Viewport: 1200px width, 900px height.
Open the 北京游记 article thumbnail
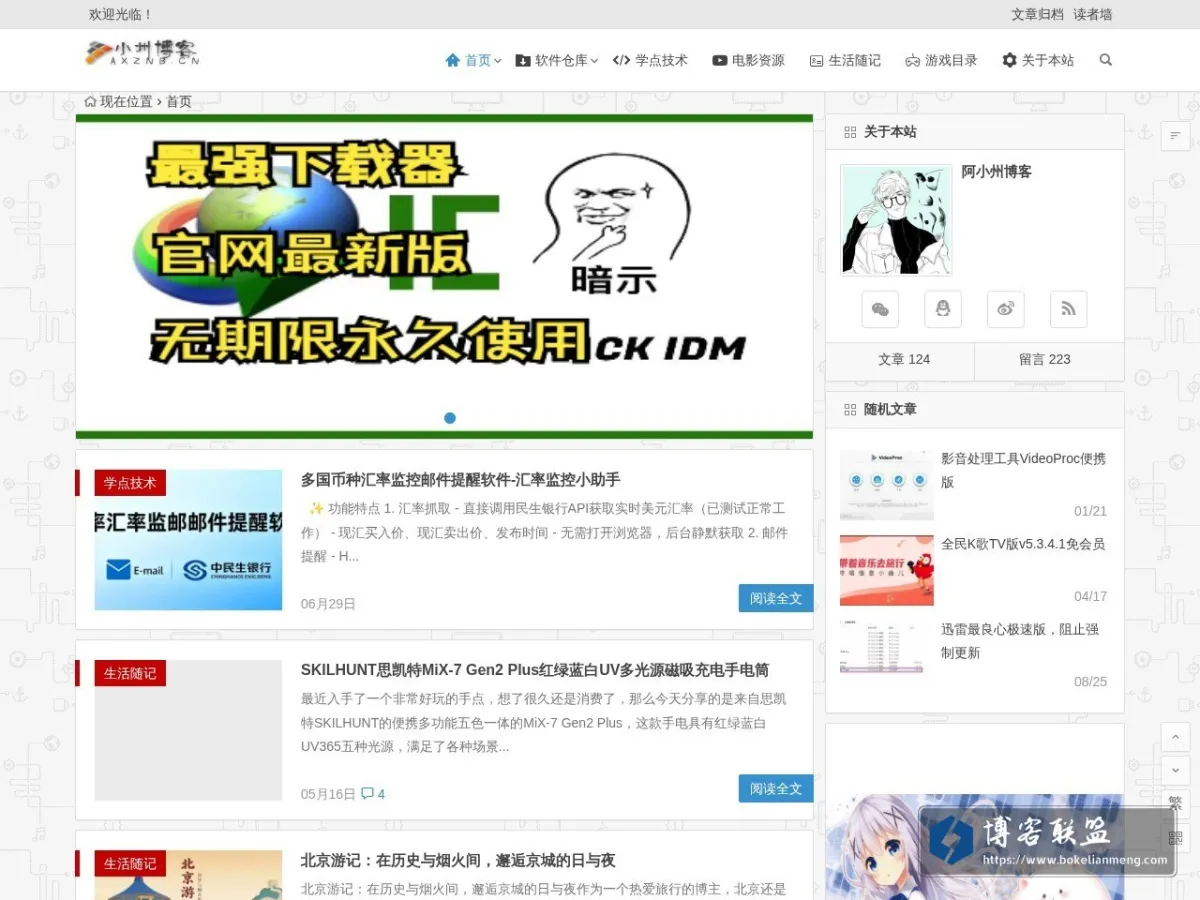pyautogui.click(x=188, y=875)
